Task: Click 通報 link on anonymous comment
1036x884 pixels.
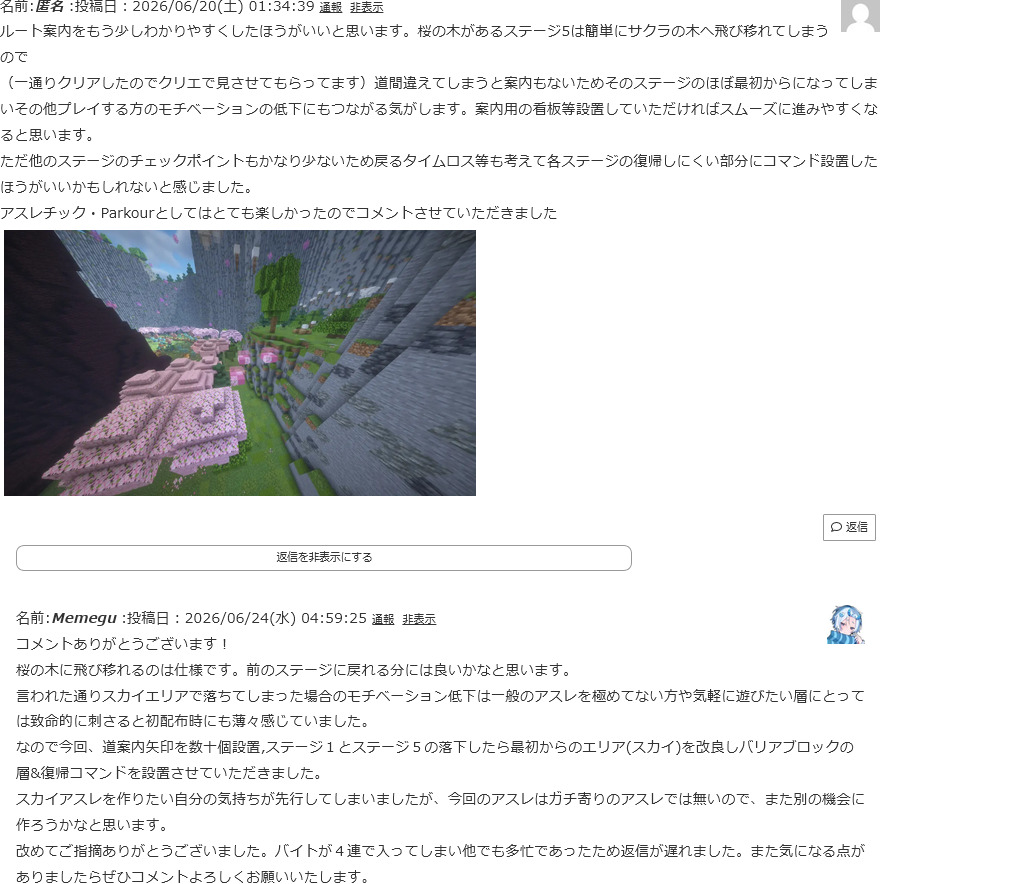Action: point(330,7)
